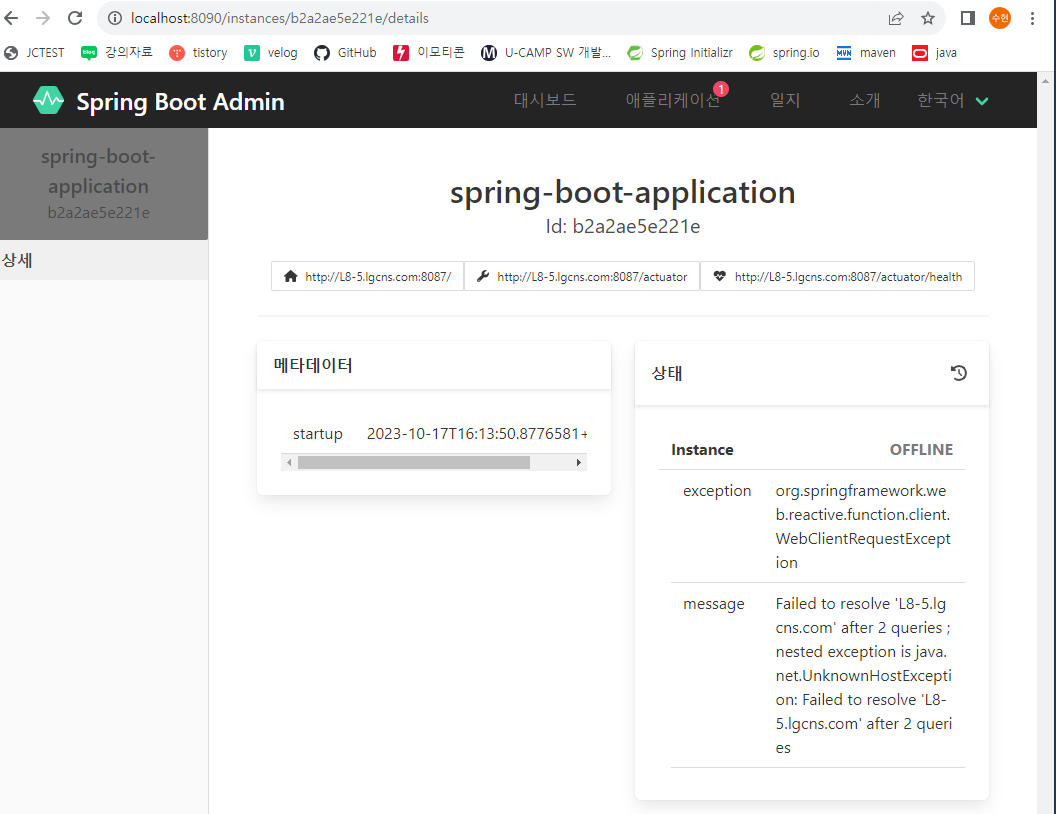
Task: Open 소개 menu item
Action: [x=865, y=100]
